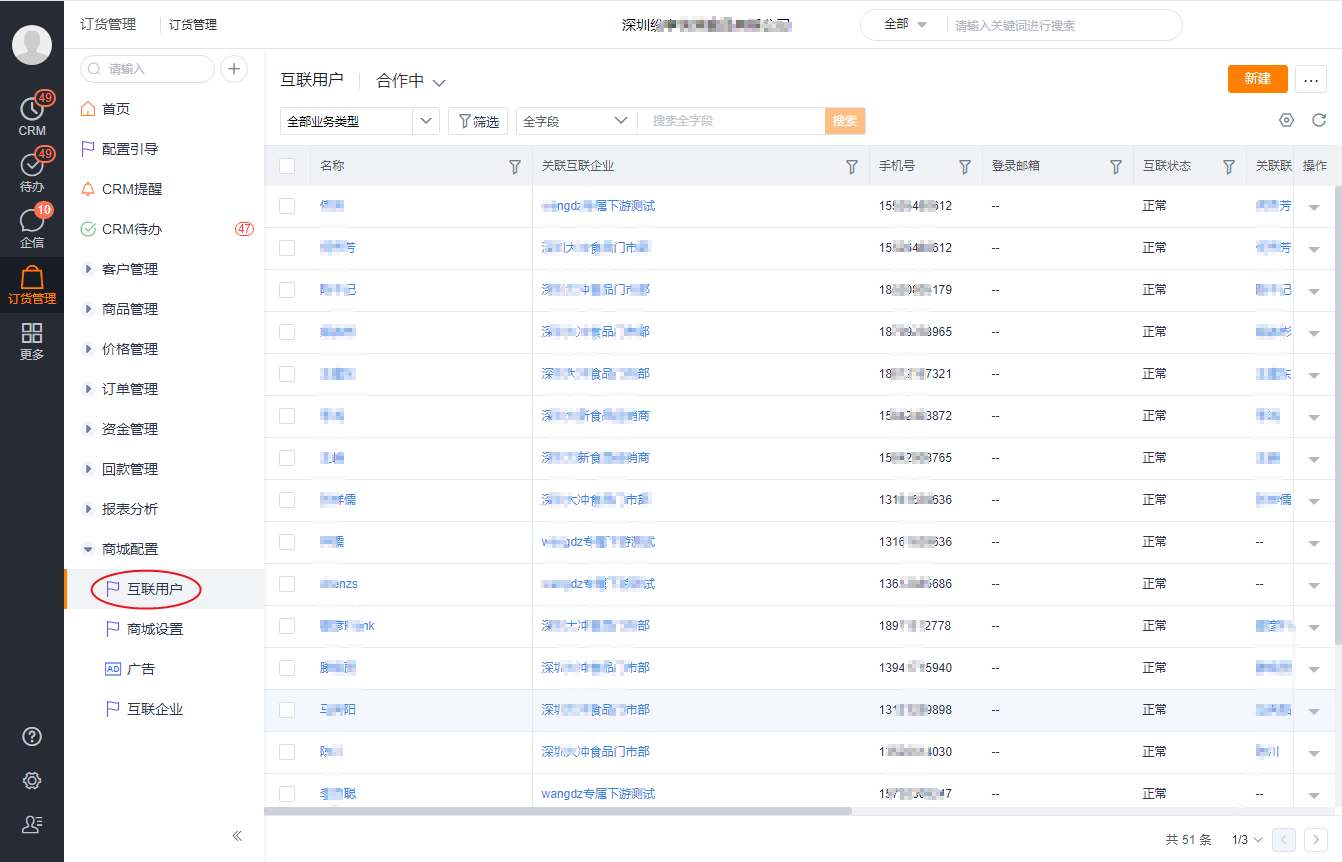Check the first row with wangdz专属下游测试
The height and width of the screenshot is (862, 1342).
point(287,206)
